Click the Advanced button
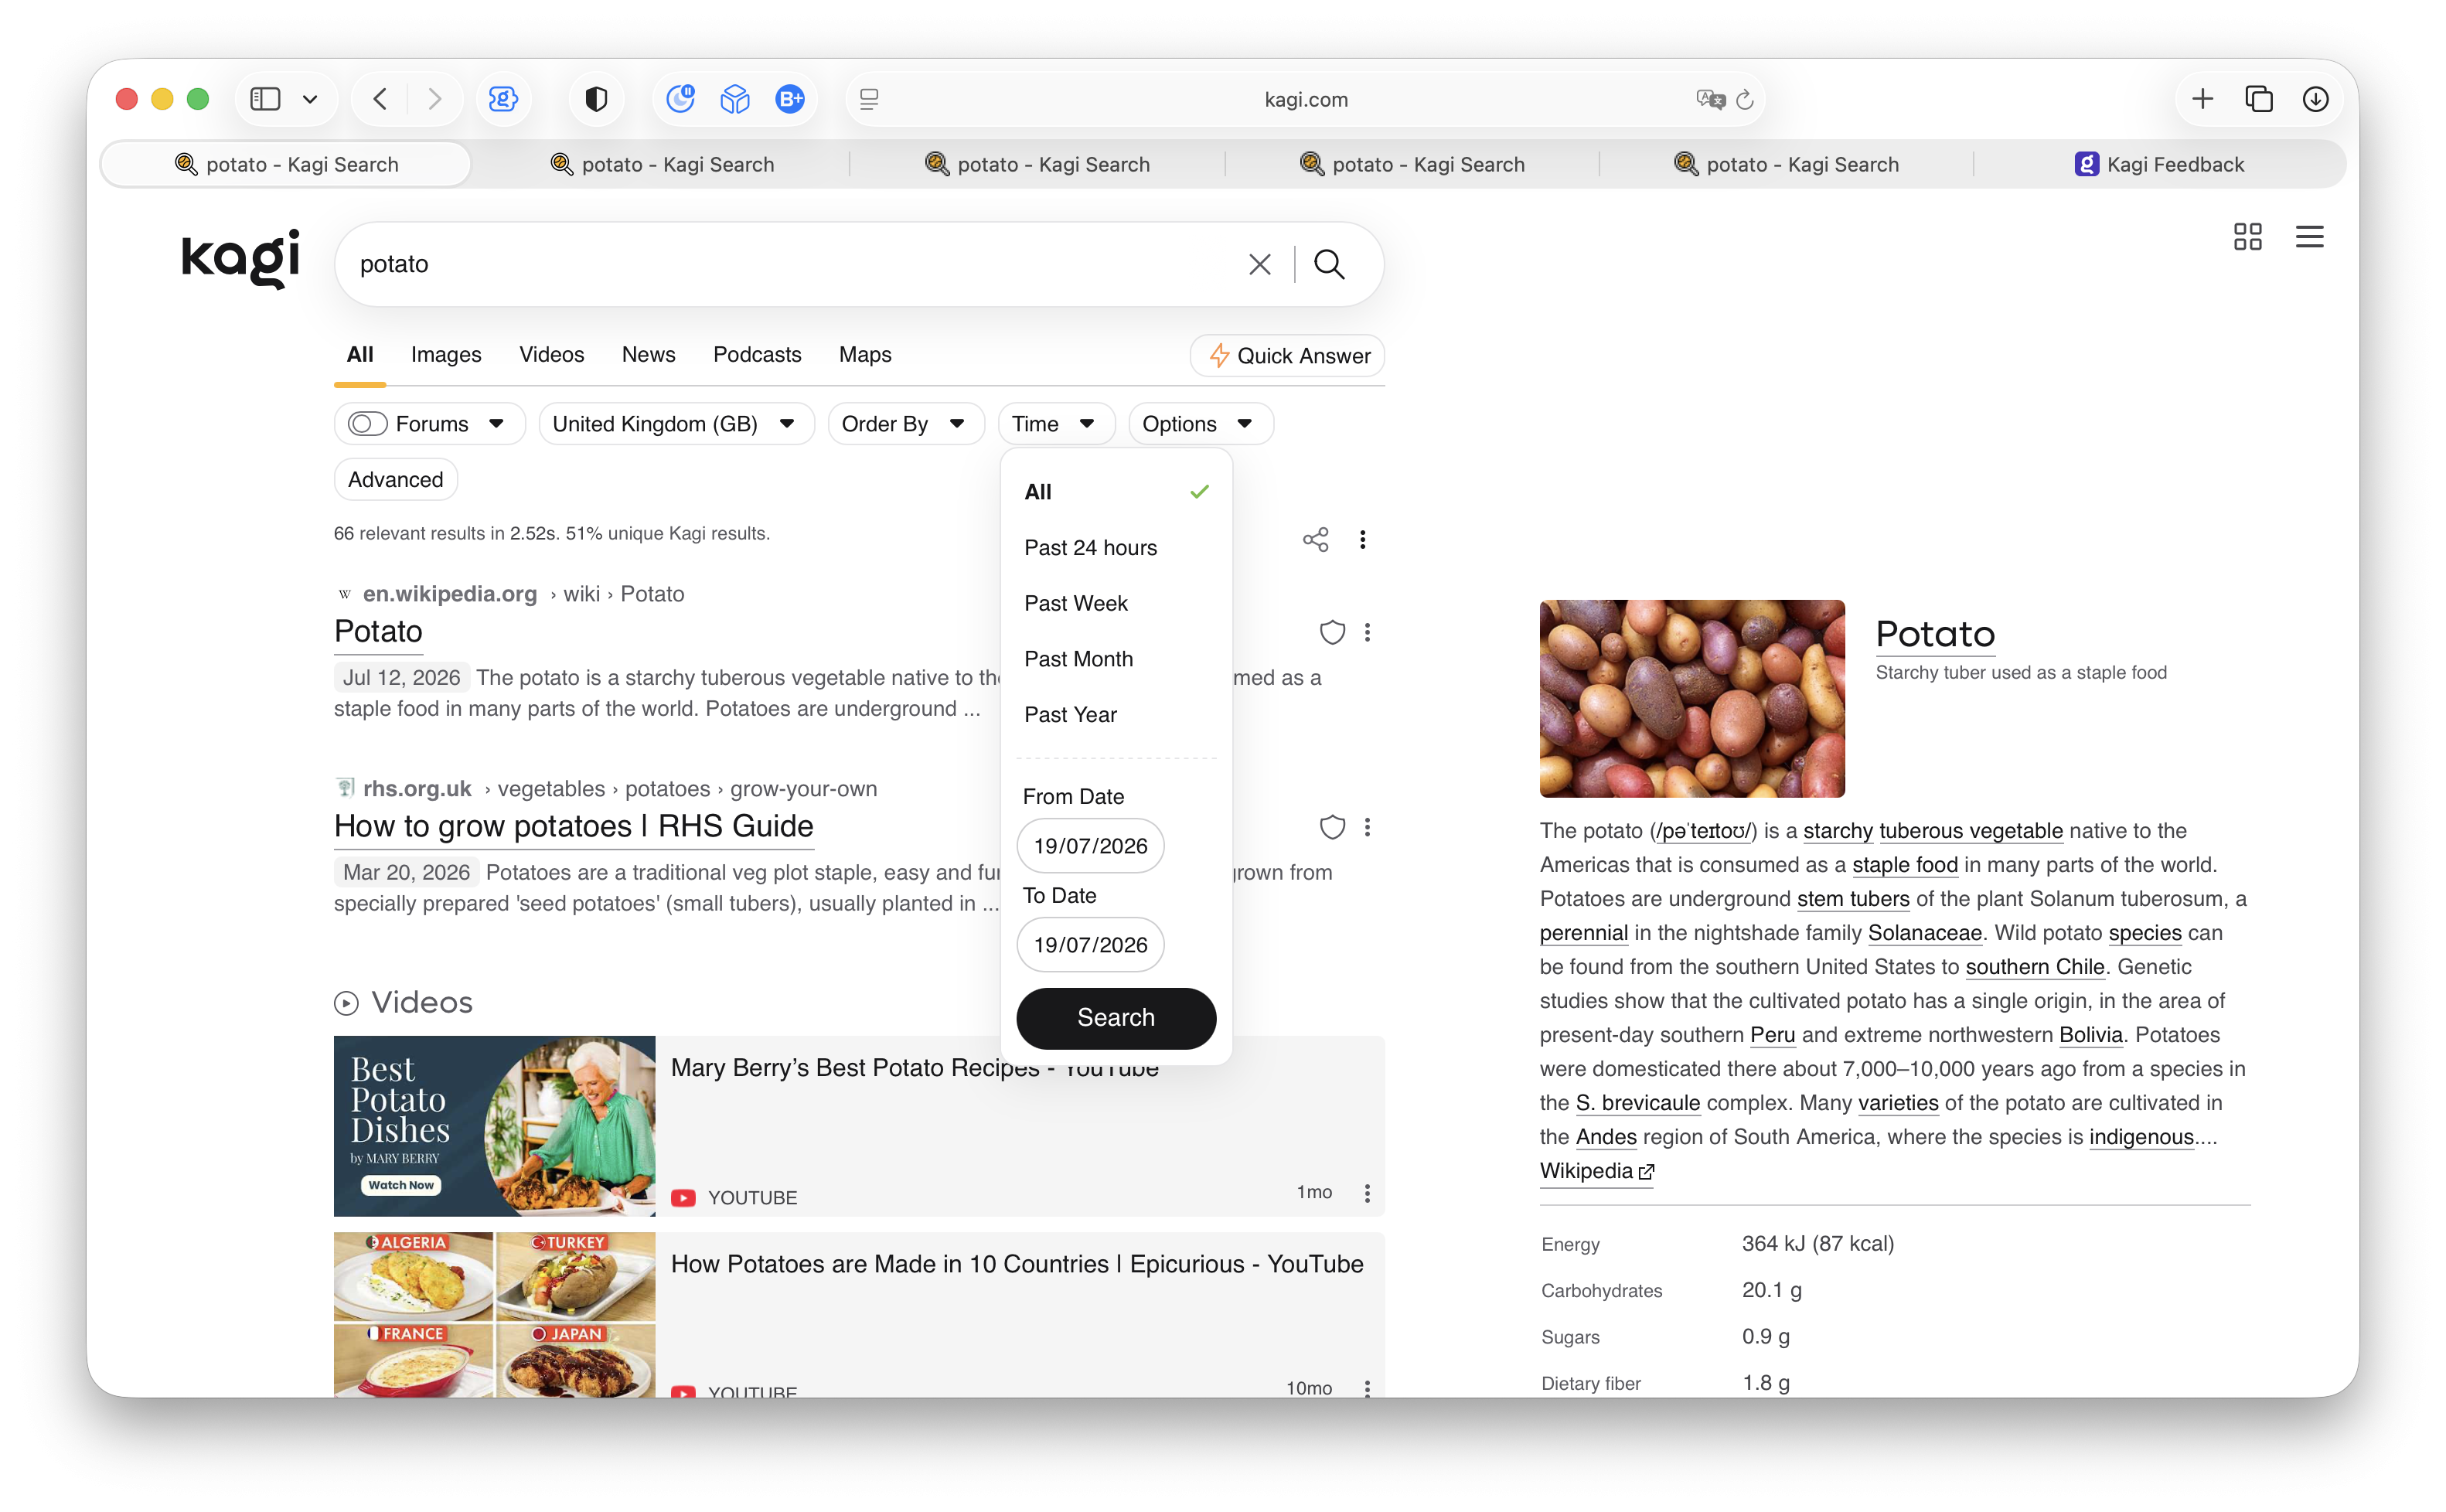Viewport: 2446px width, 1512px height. coord(395,480)
